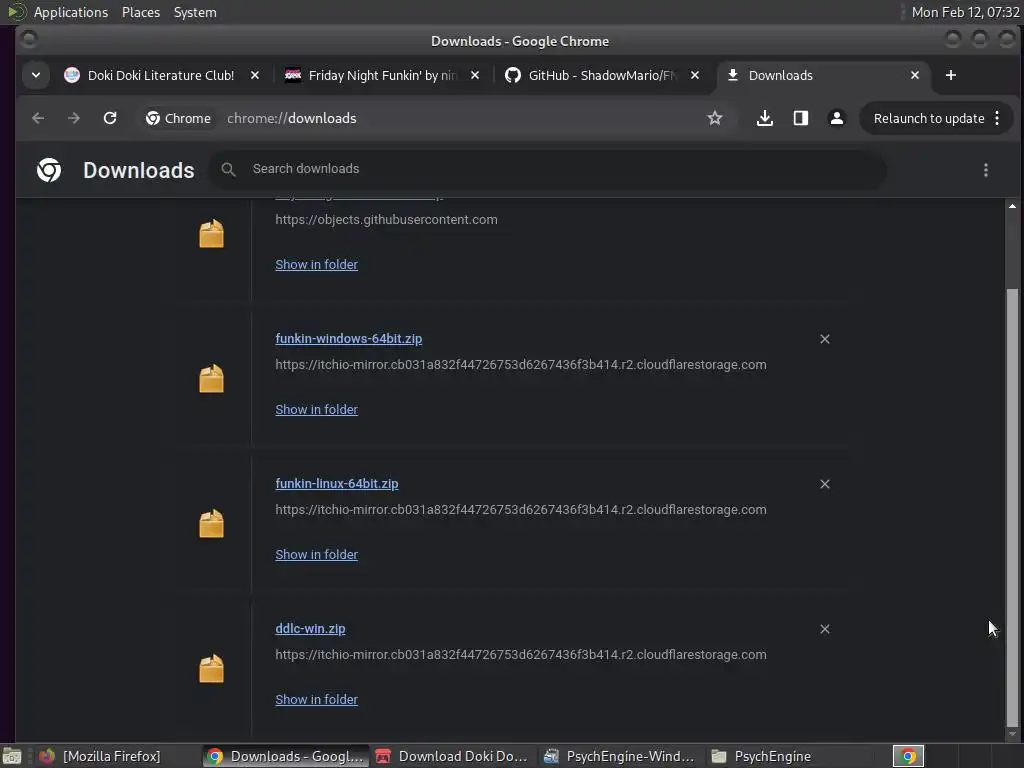Image resolution: width=1024 pixels, height=768 pixels.
Task: Open the Places menu
Action: (x=140, y=12)
